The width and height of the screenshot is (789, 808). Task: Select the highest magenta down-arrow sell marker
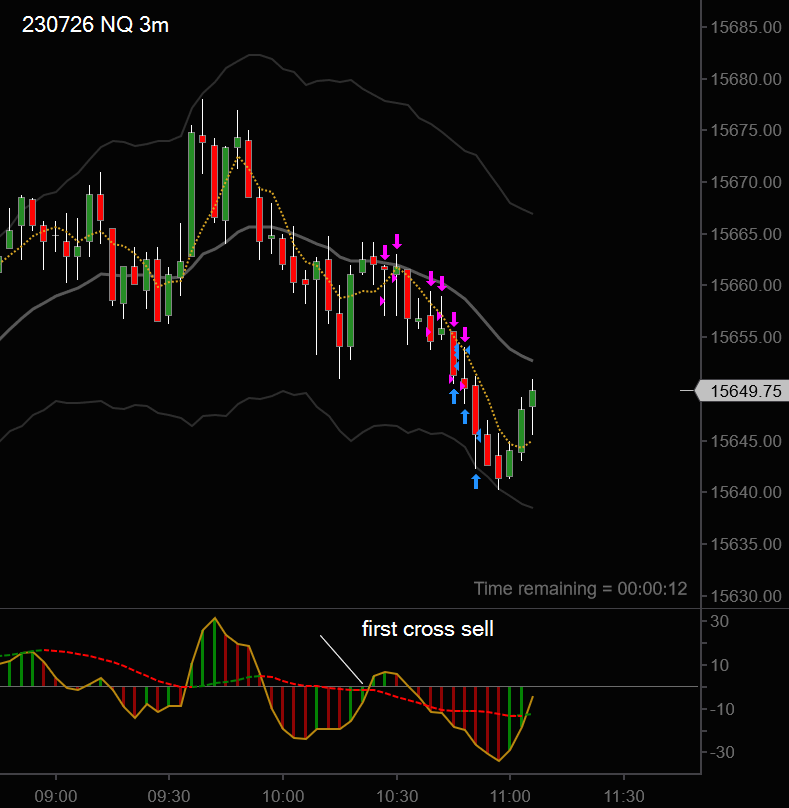tap(397, 241)
